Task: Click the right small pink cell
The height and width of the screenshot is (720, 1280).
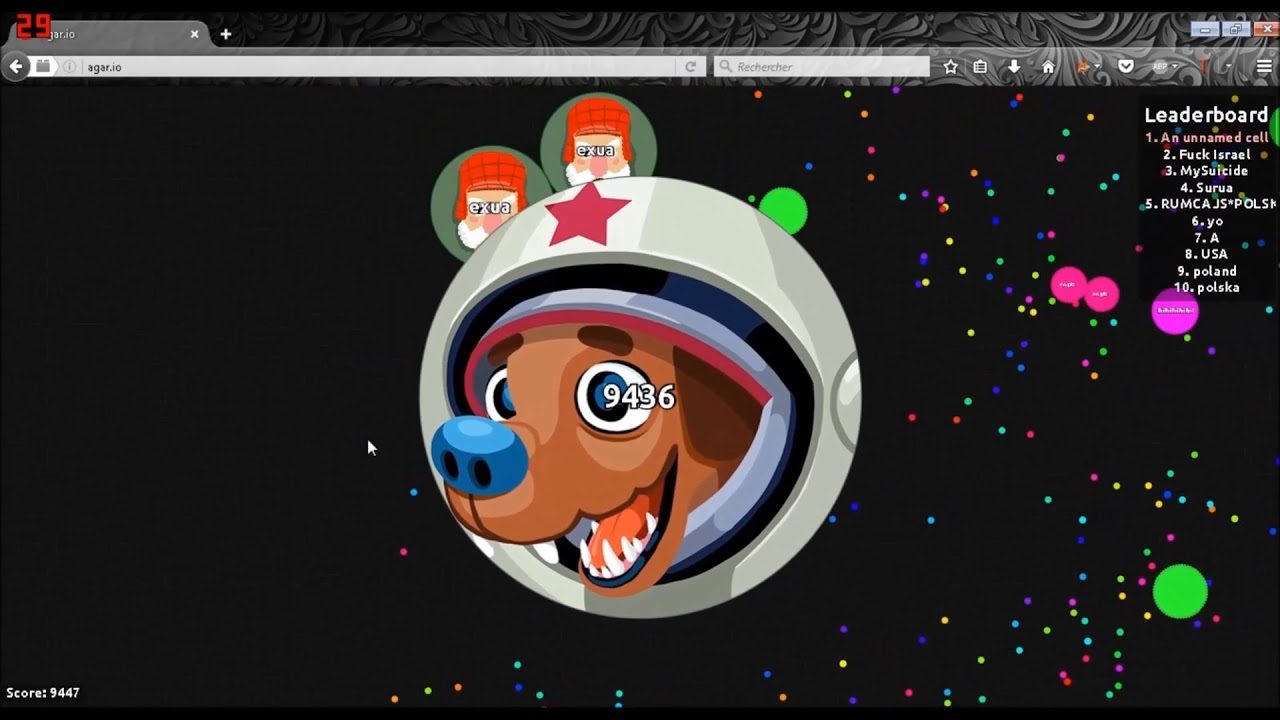Action: (1101, 294)
